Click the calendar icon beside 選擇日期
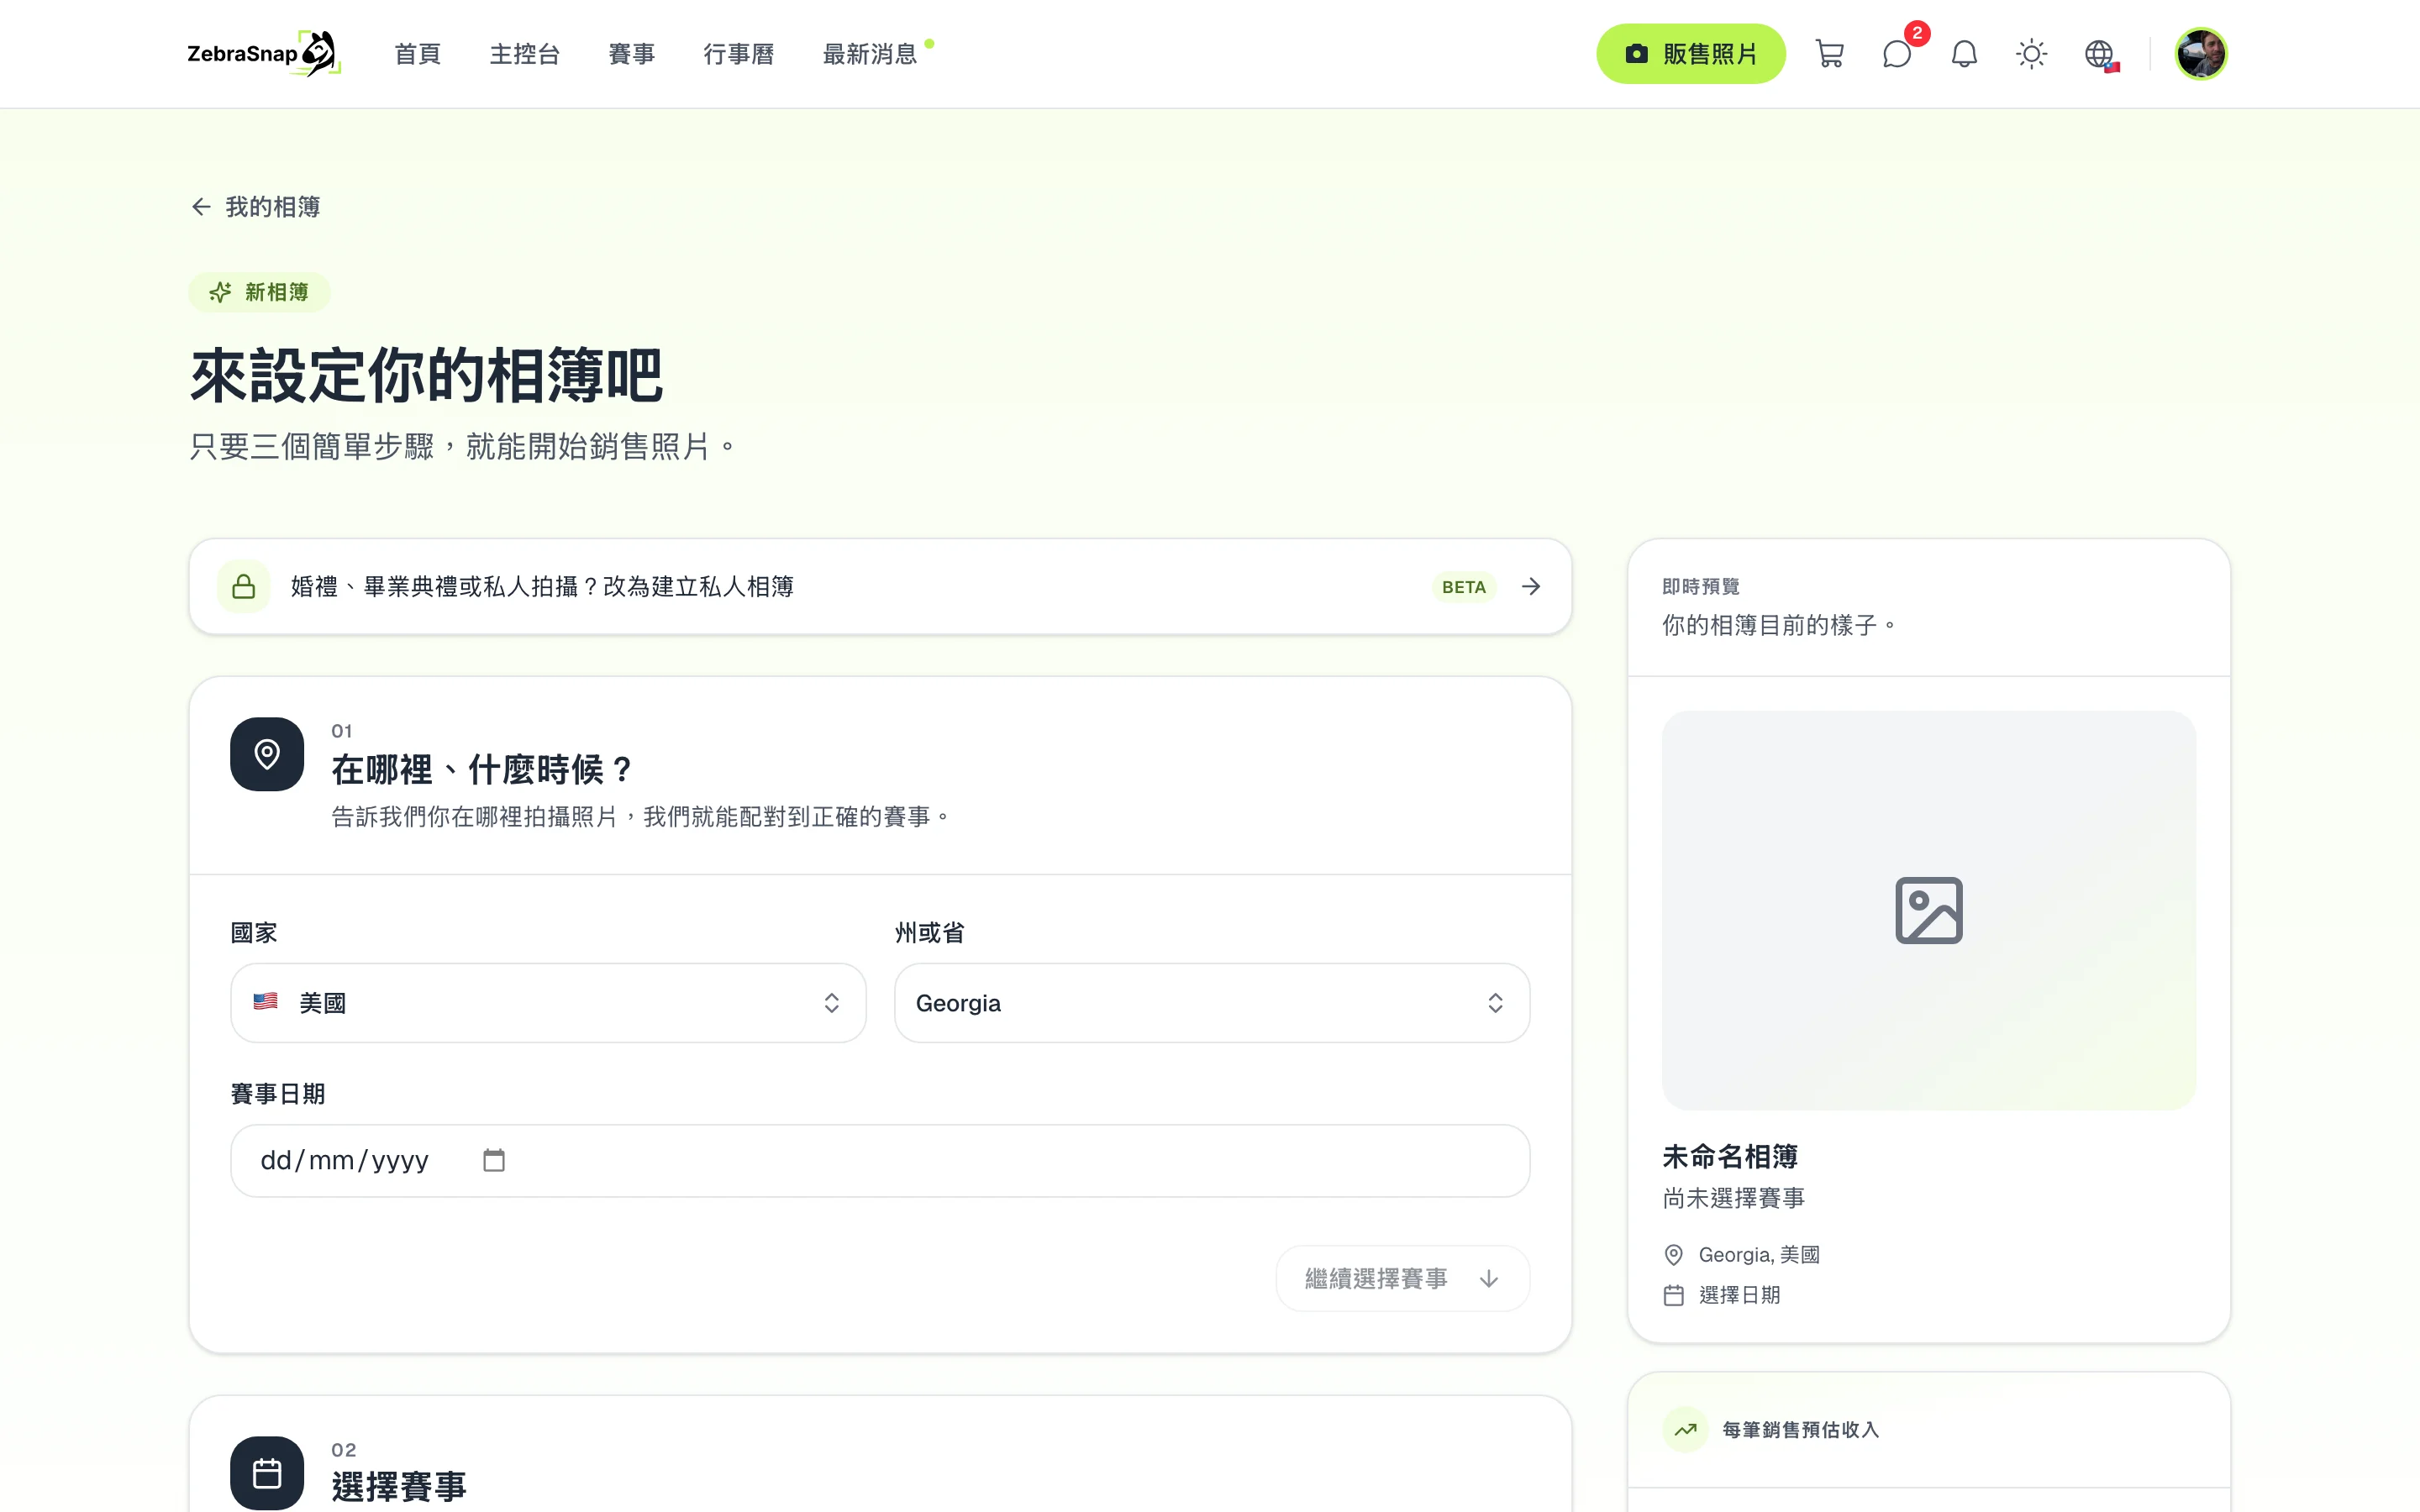Image resolution: width=2420 pixels, height=1512 pixels. (1673, 1295)
